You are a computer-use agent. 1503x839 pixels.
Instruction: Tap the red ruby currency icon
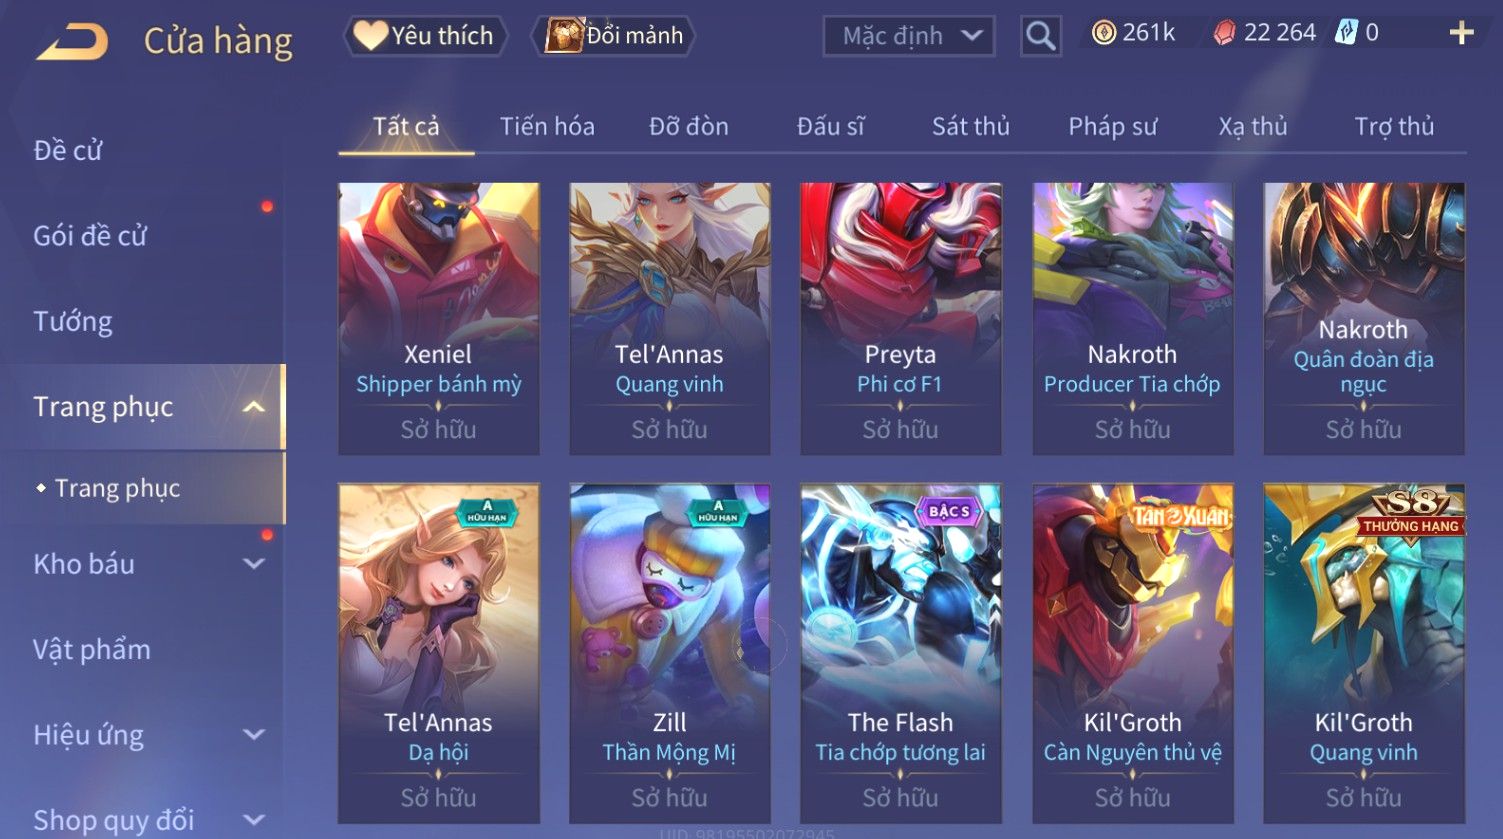point(1224,33)
